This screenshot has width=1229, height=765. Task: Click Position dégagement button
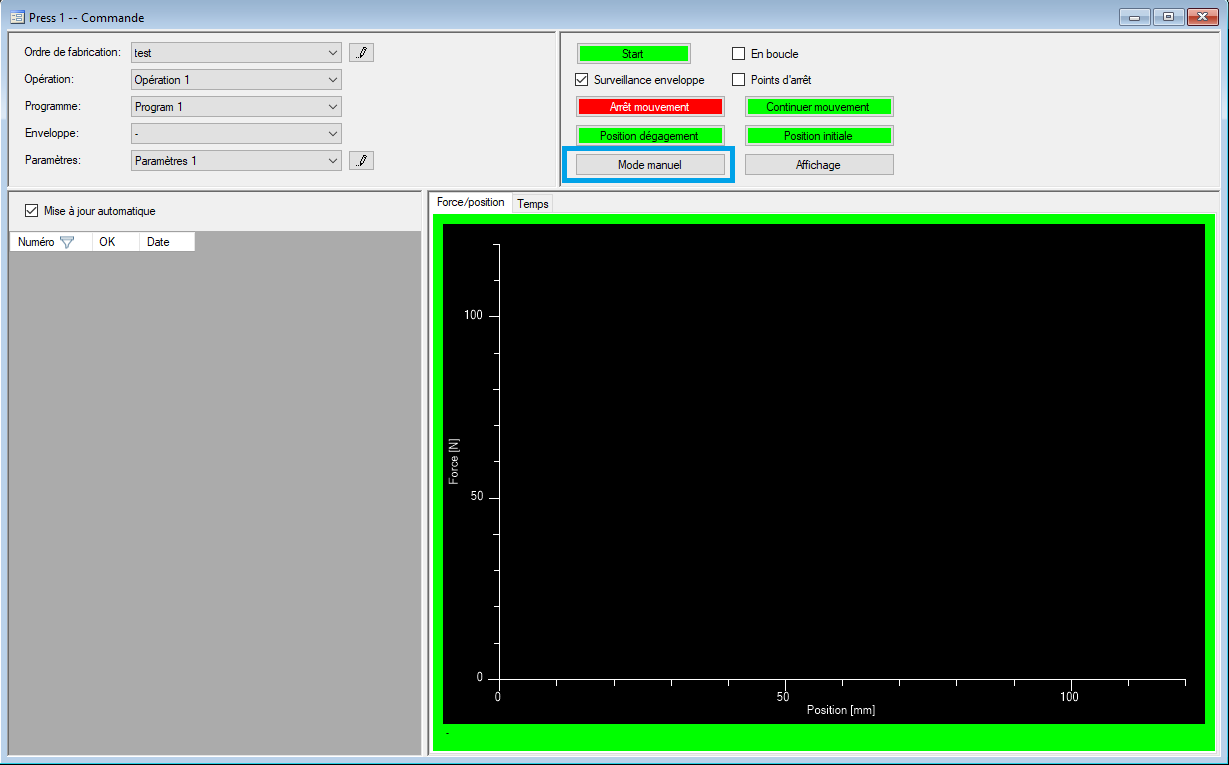[650, 136]
